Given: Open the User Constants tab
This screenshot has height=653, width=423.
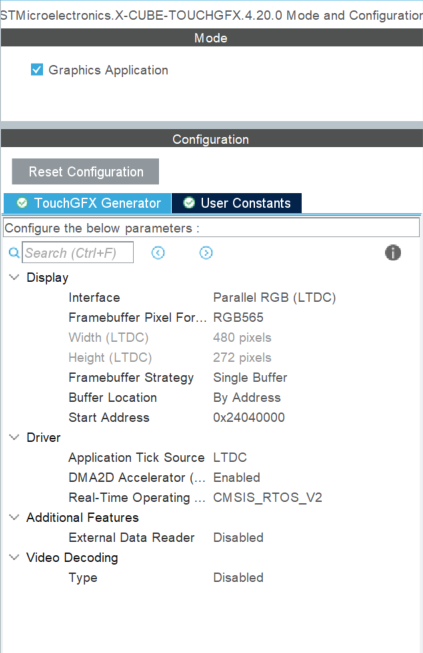Looking at the screenshot, I should coord(236,203).
